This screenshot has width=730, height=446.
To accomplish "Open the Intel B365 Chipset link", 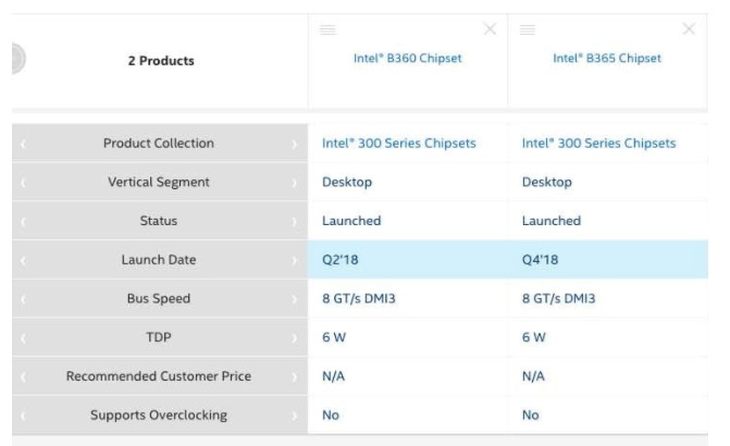I will coord(607,58).
